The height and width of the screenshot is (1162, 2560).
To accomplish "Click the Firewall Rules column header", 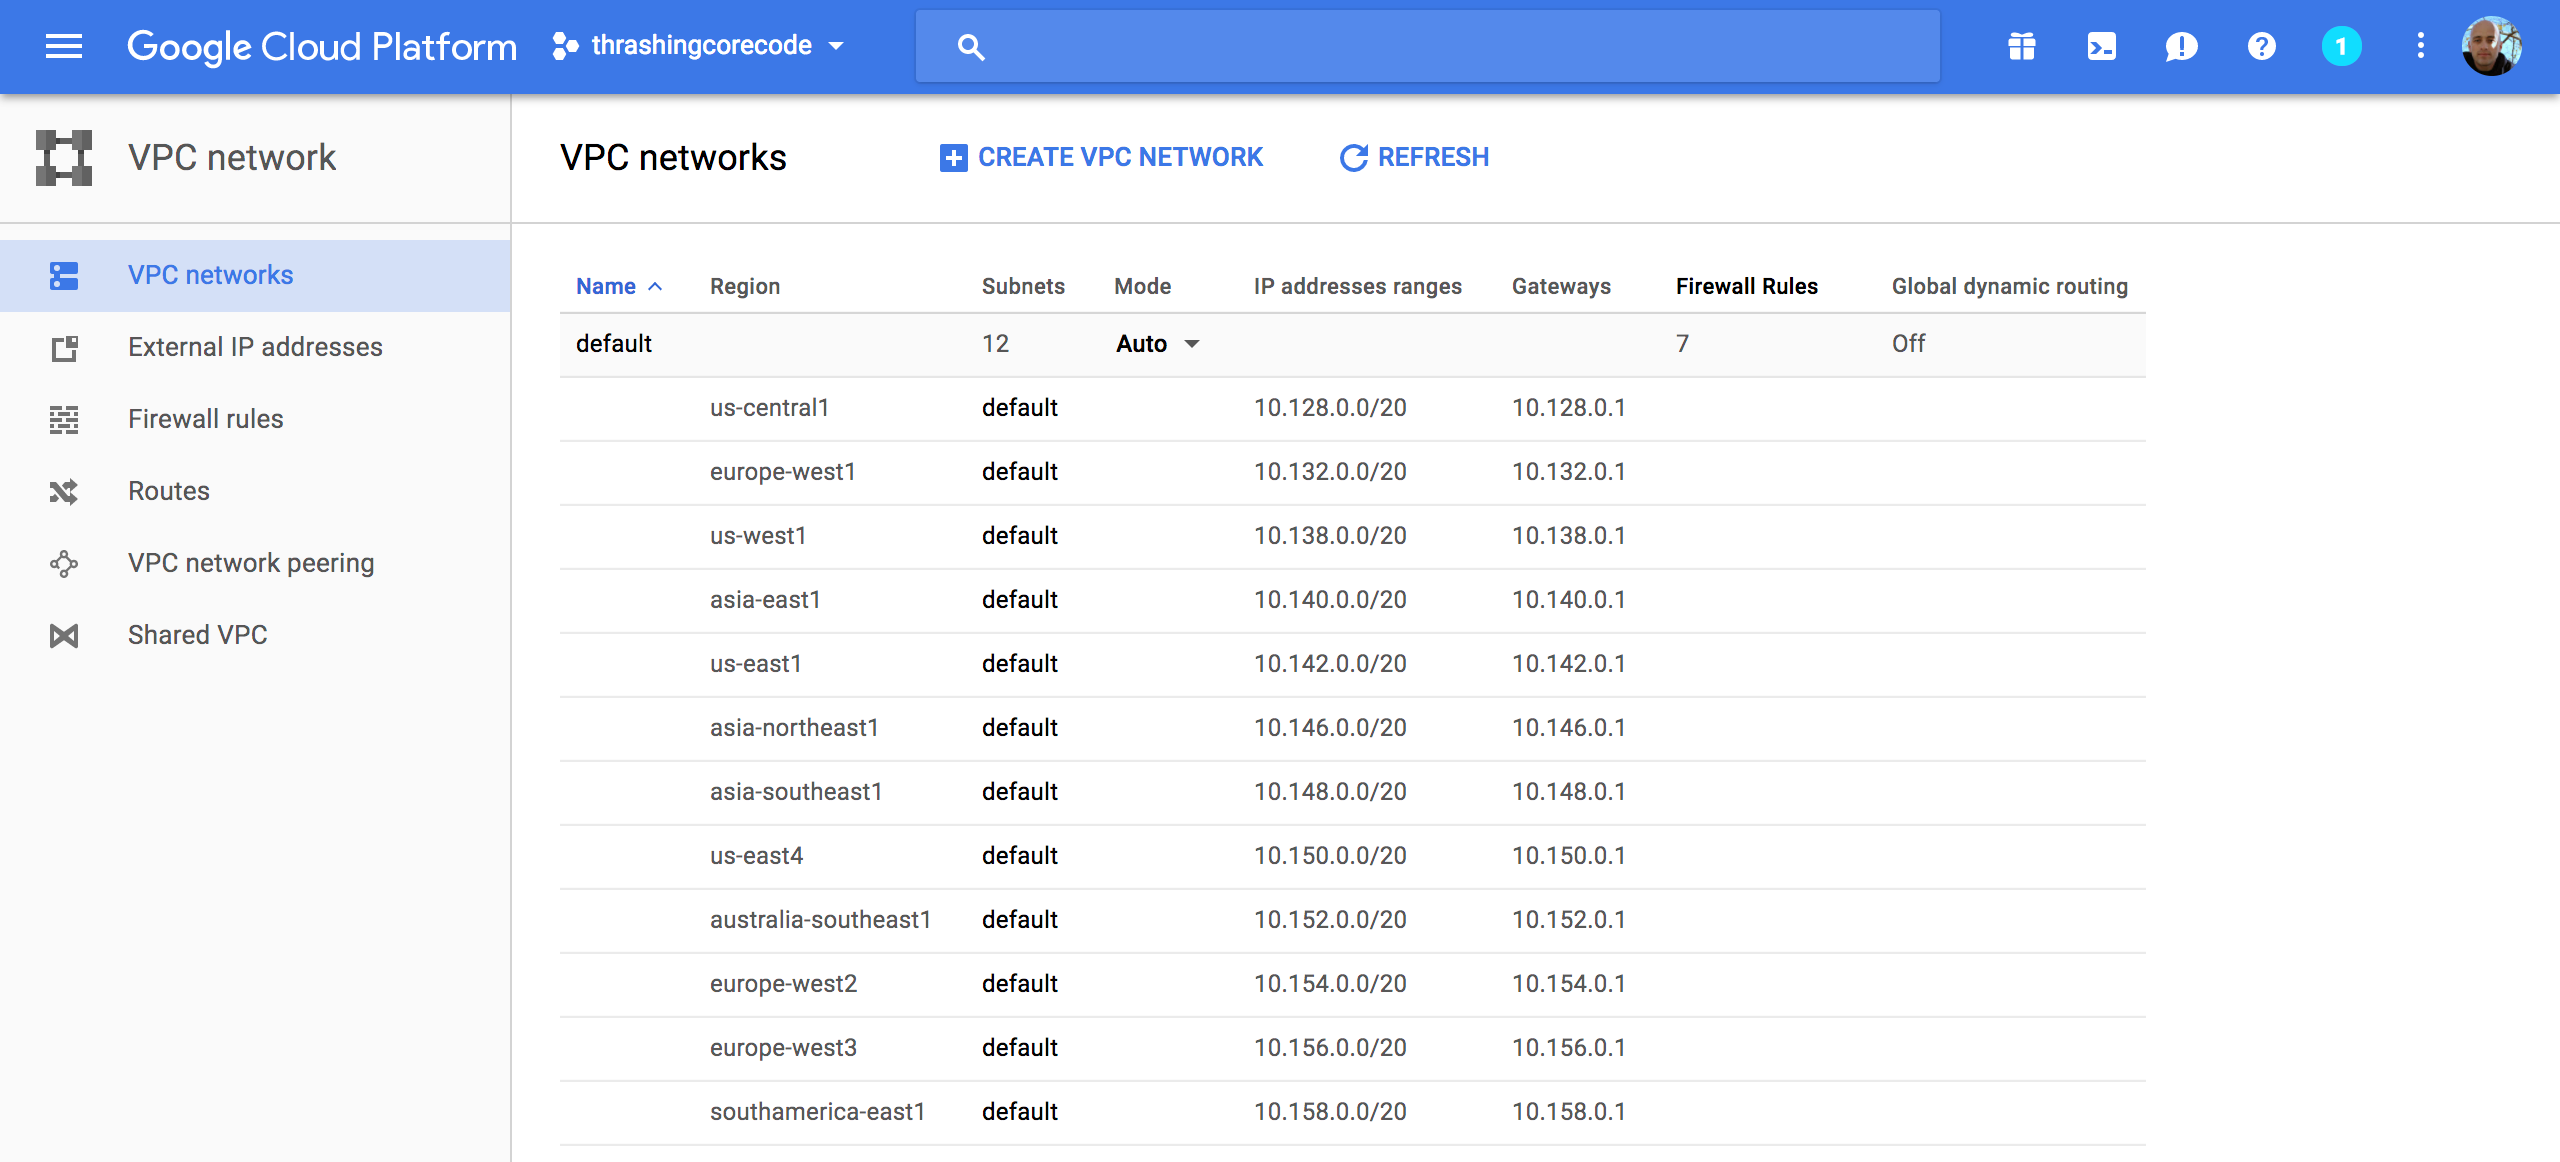I will pyautogui.click(x=1746, y=286).
